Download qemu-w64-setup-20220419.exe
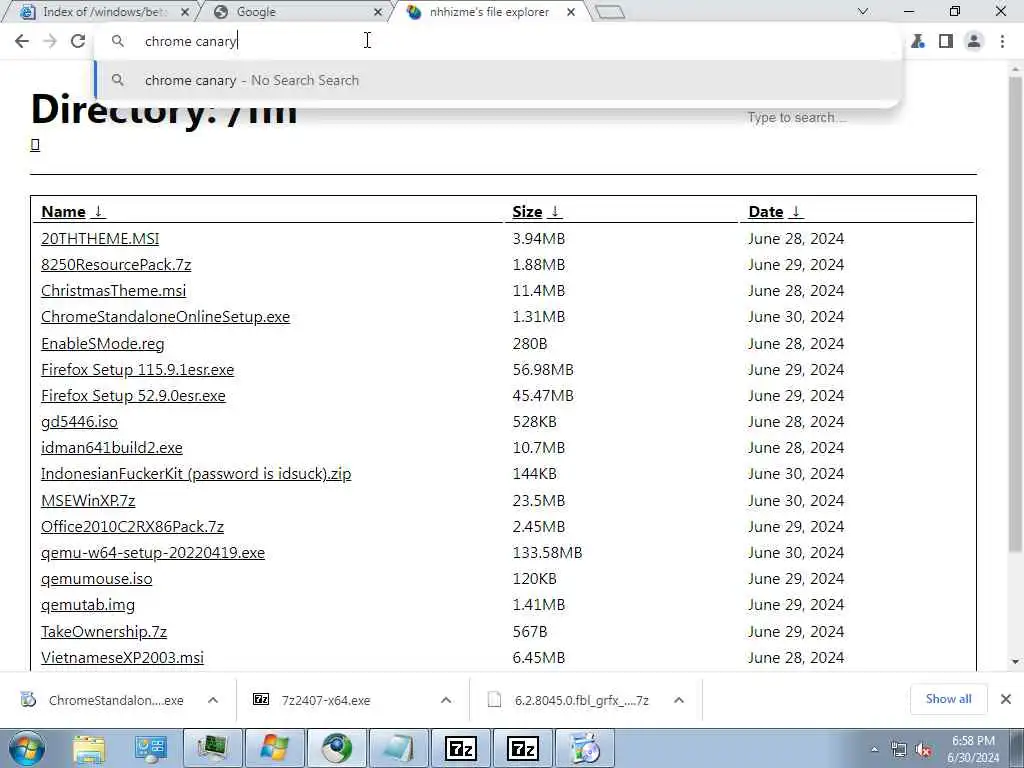The image size is (1024, 768). click(x=153, y=553)
